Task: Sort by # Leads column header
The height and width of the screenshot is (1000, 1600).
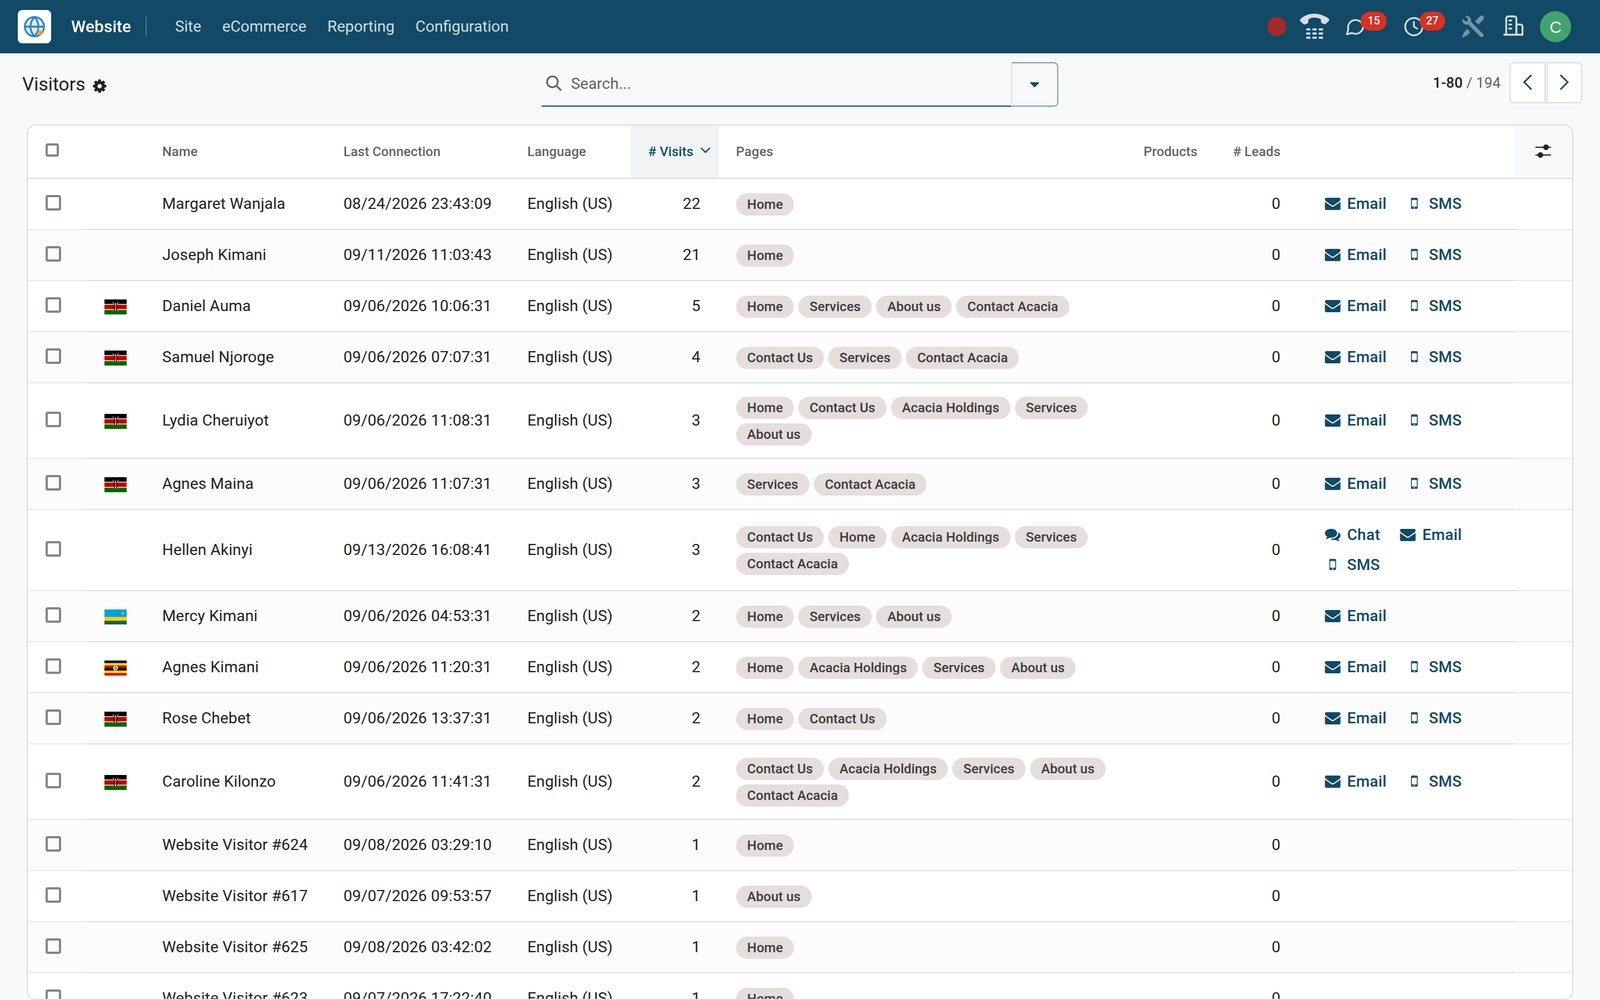Action: click(1256, 152)
